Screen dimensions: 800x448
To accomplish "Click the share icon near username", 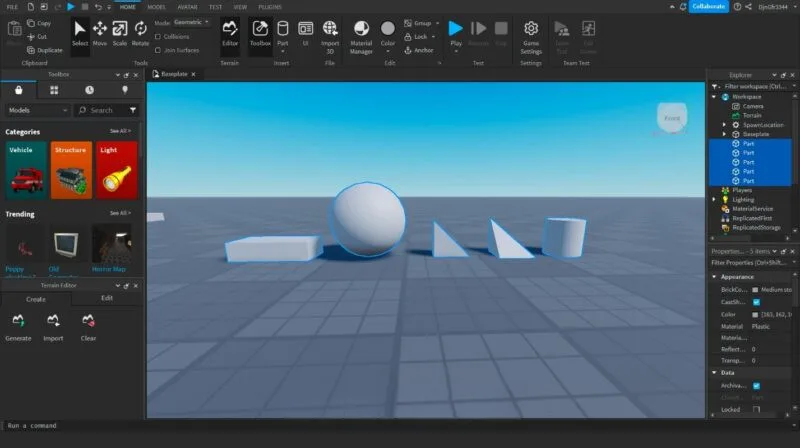I will coord(748,7).
